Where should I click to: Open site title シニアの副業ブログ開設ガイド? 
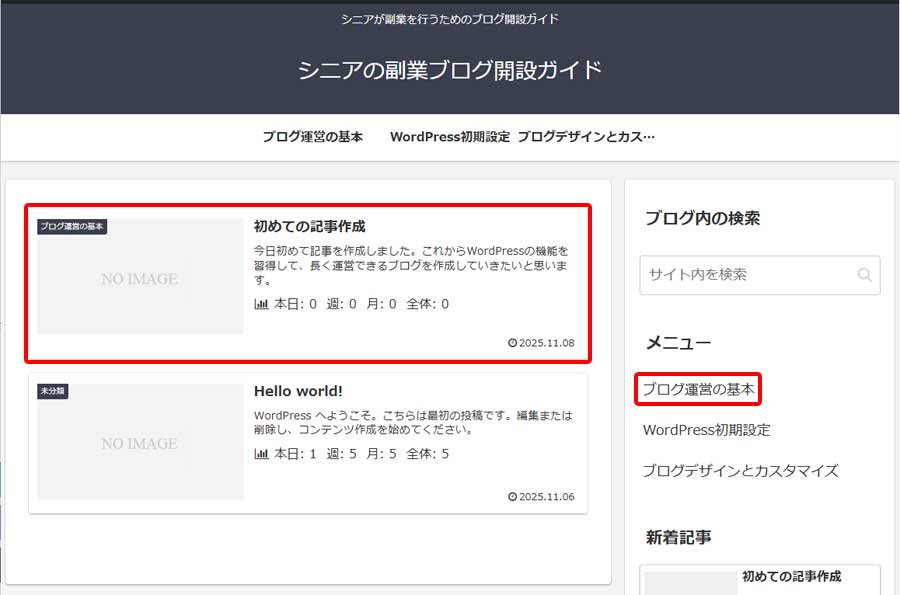[x=450, y=70]
